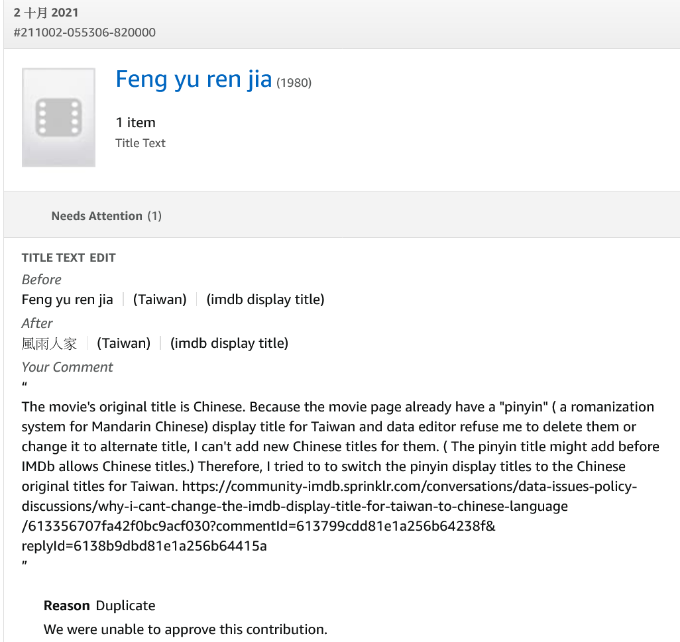Open the blue "Feng yu ren jia" title link
680x642 pixels.
tap(194, 80)
